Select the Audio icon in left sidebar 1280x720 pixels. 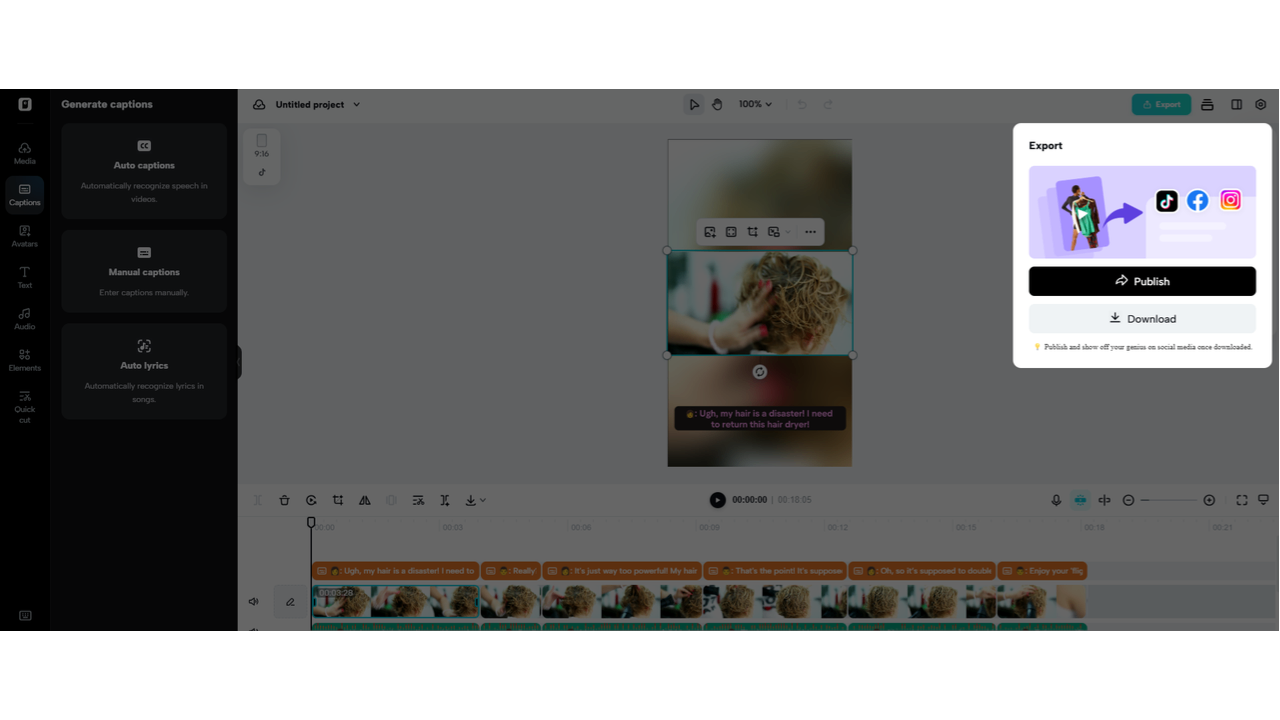[24, 318]
